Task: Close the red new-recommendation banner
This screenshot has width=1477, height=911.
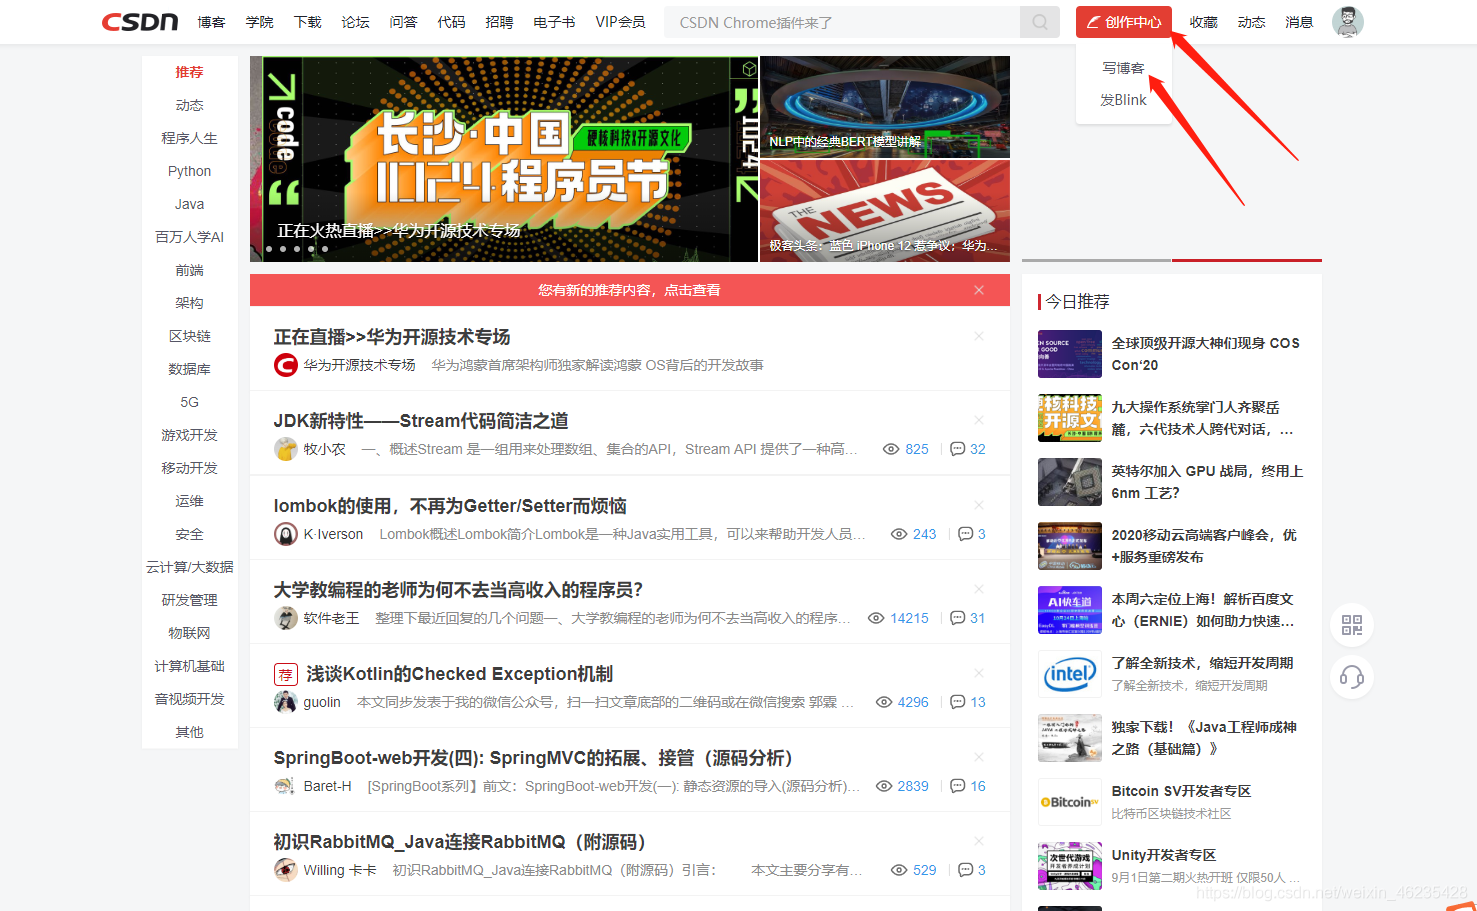Action: (x=979, y=290)
